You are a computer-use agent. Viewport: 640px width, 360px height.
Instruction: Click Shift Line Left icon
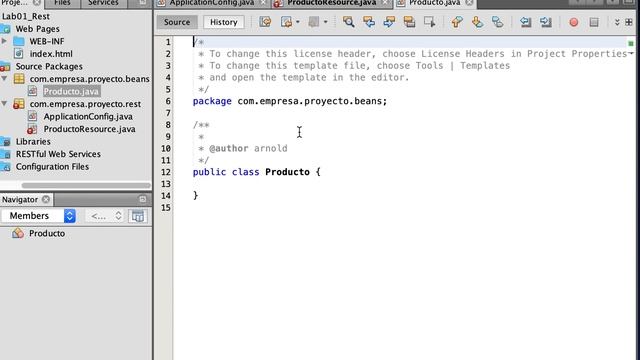525,22
